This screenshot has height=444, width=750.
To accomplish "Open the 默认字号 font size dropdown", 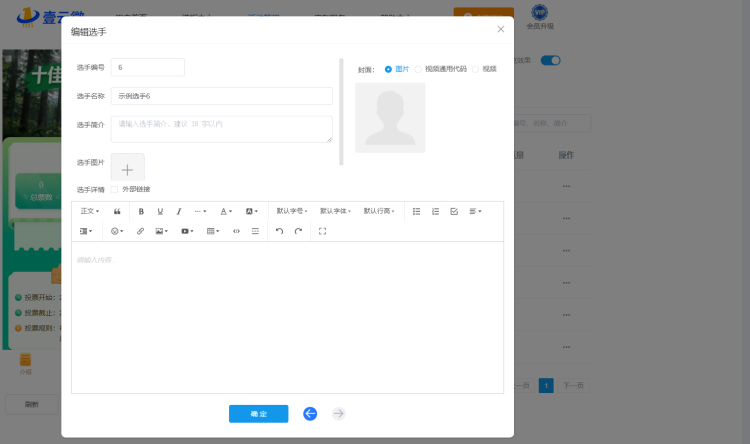I will [x=292, y=211].
